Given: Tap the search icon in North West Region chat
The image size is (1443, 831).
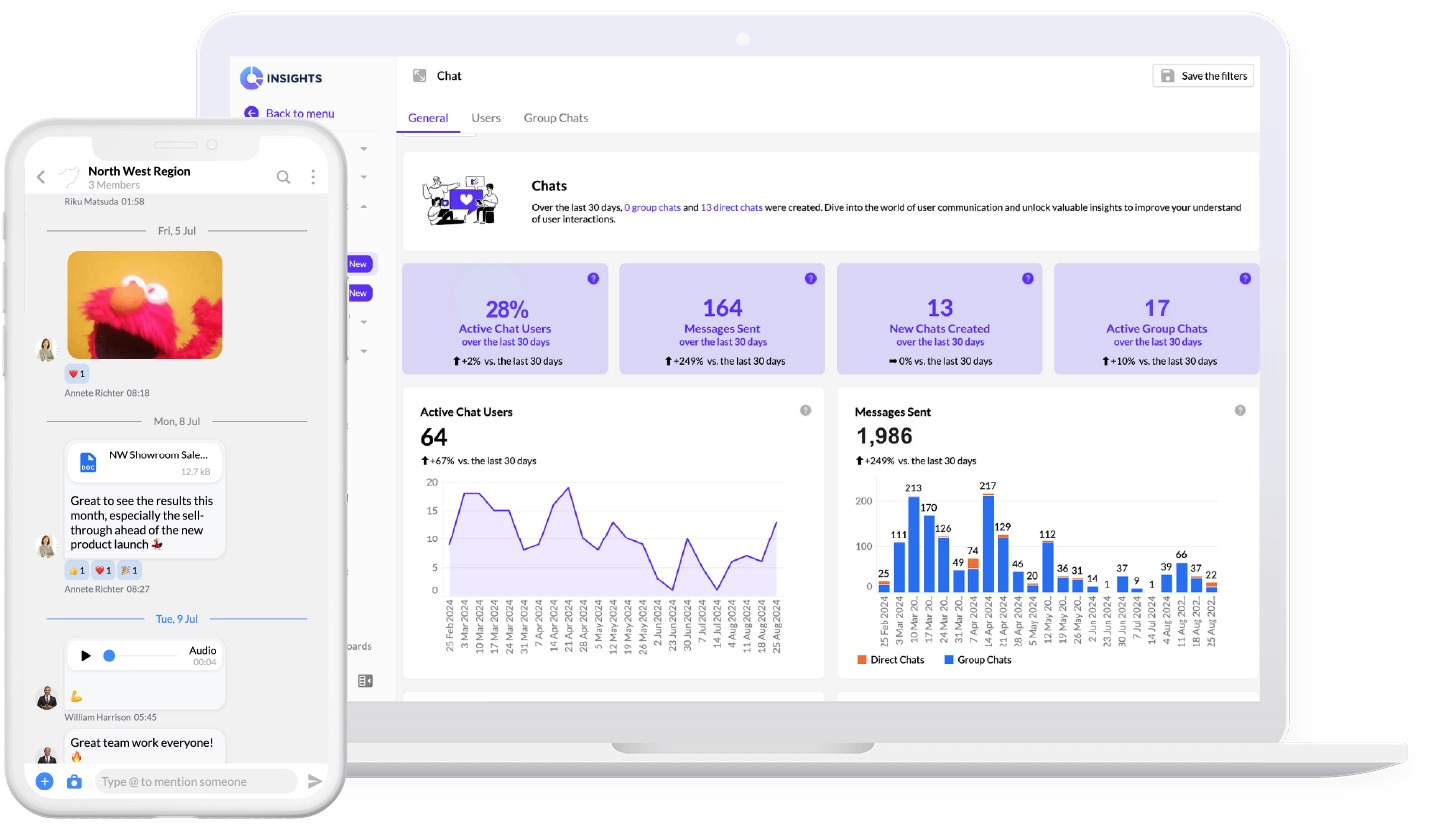Looking at the screenshot, I should click(x=283, y=177).
